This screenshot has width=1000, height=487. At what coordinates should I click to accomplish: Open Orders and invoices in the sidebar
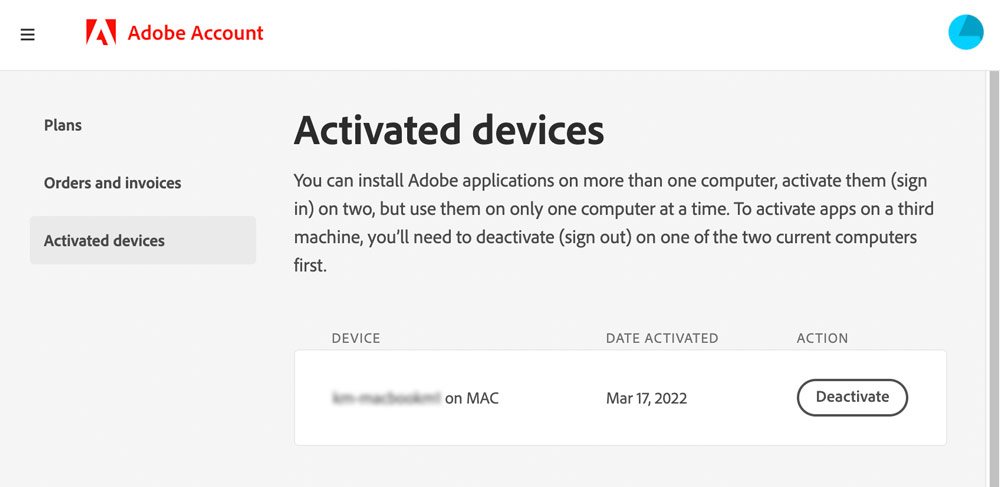tap(112, 183)
